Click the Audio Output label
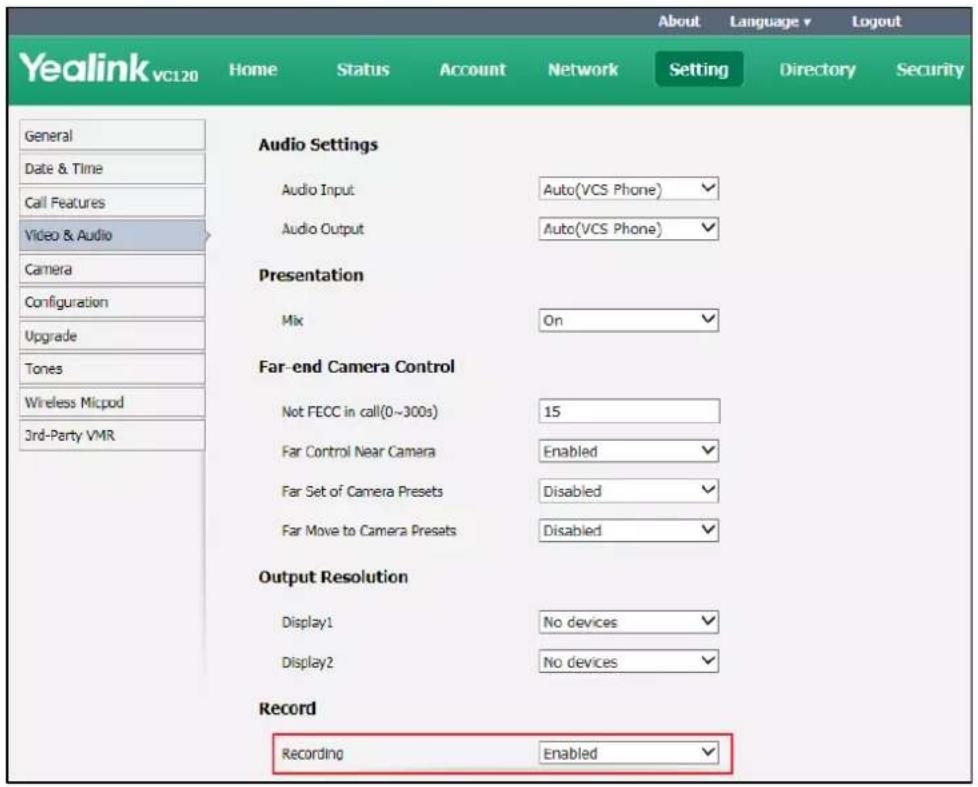 click(x=322, y=229)
